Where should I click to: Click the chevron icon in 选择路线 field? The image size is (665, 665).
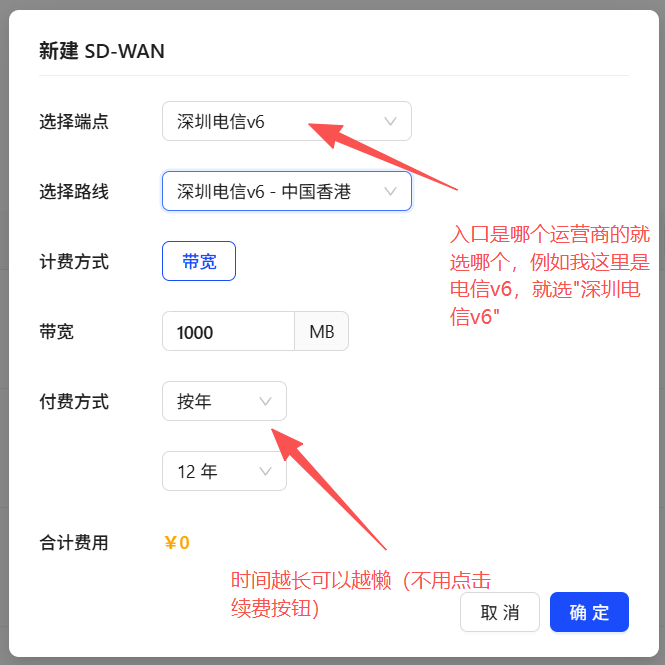click(390, 191)
